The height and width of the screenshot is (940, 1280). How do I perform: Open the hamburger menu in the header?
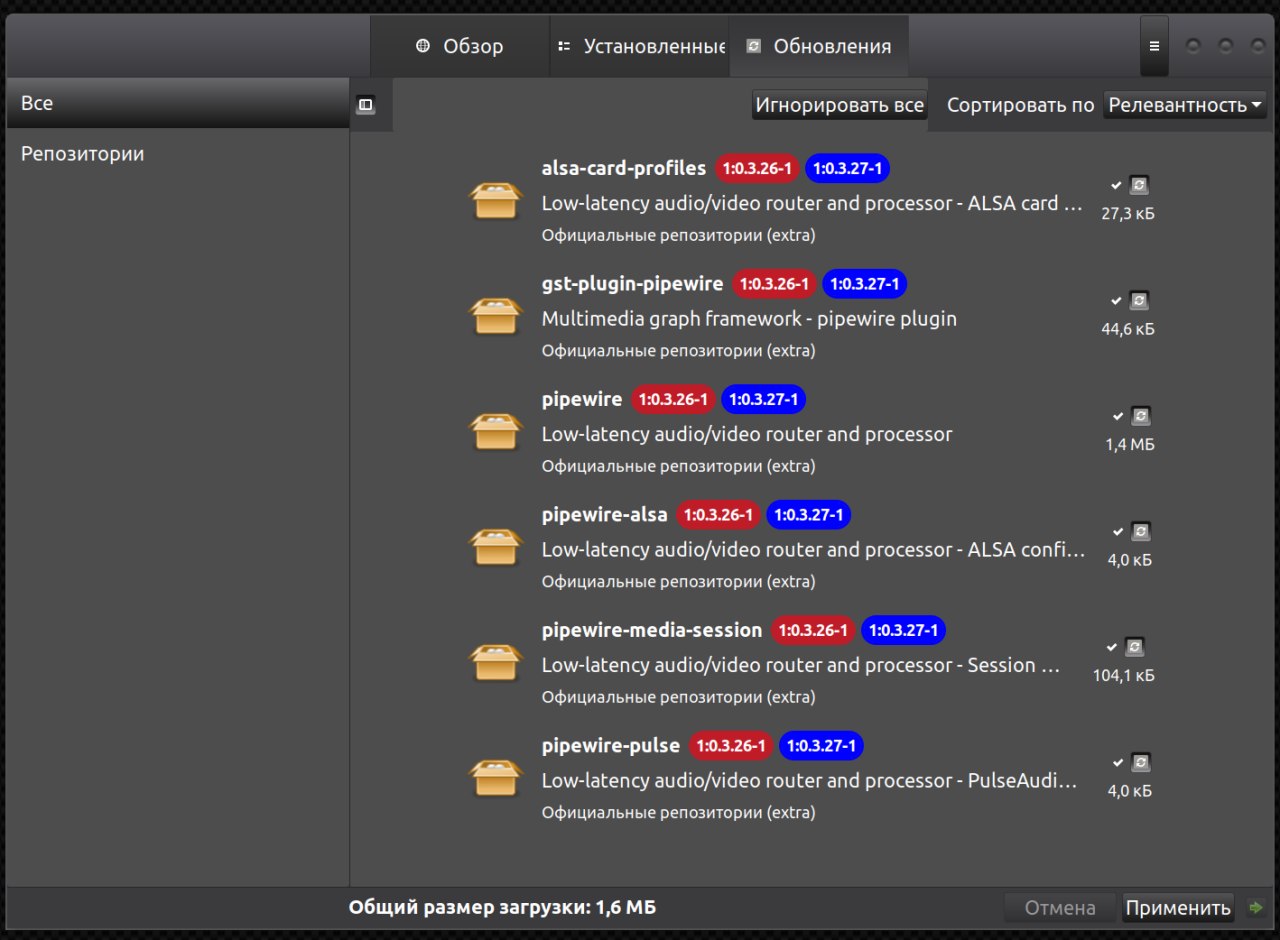1154,46
